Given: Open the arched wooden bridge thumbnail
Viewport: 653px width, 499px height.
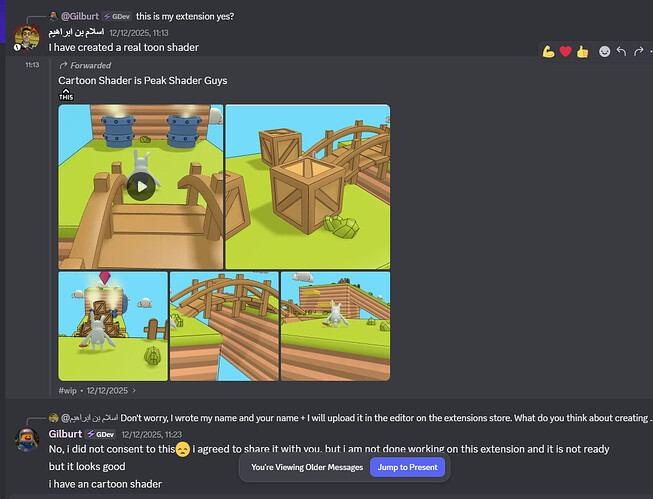Looking at the screenshot, I should click(224, 326).
